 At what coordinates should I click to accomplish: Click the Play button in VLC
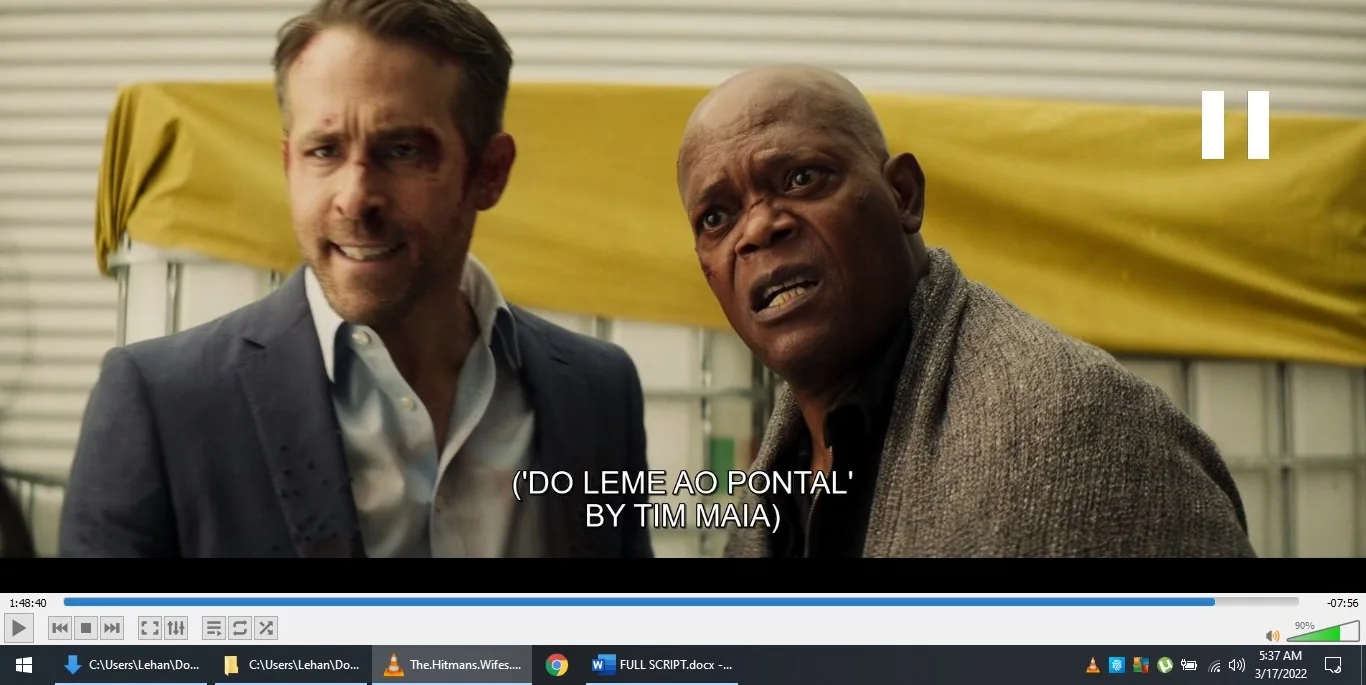click(19, 628)
